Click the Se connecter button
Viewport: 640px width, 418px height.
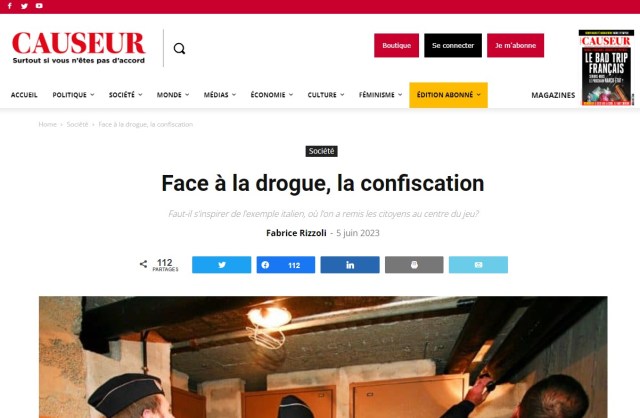[x=453, y=45]
